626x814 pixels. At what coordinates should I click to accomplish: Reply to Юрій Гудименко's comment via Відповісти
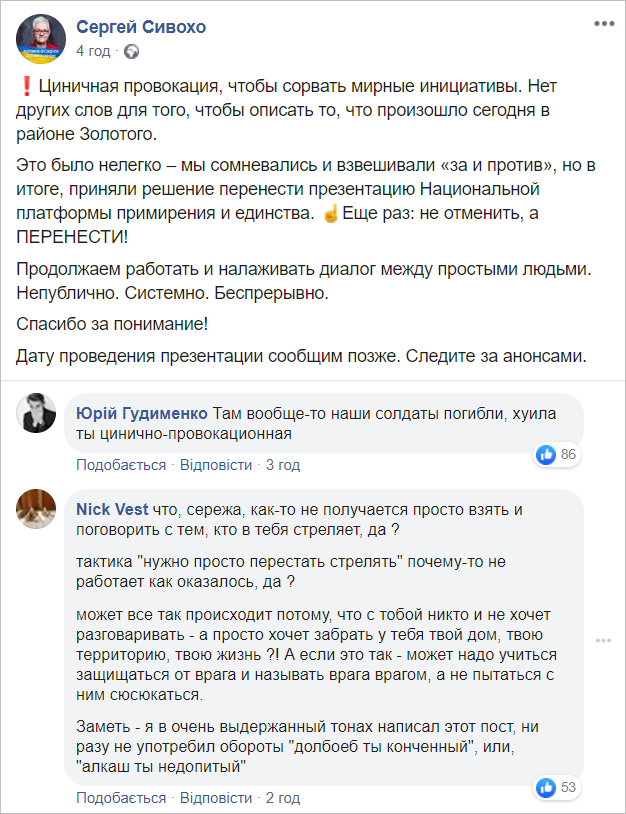(217, 465)
